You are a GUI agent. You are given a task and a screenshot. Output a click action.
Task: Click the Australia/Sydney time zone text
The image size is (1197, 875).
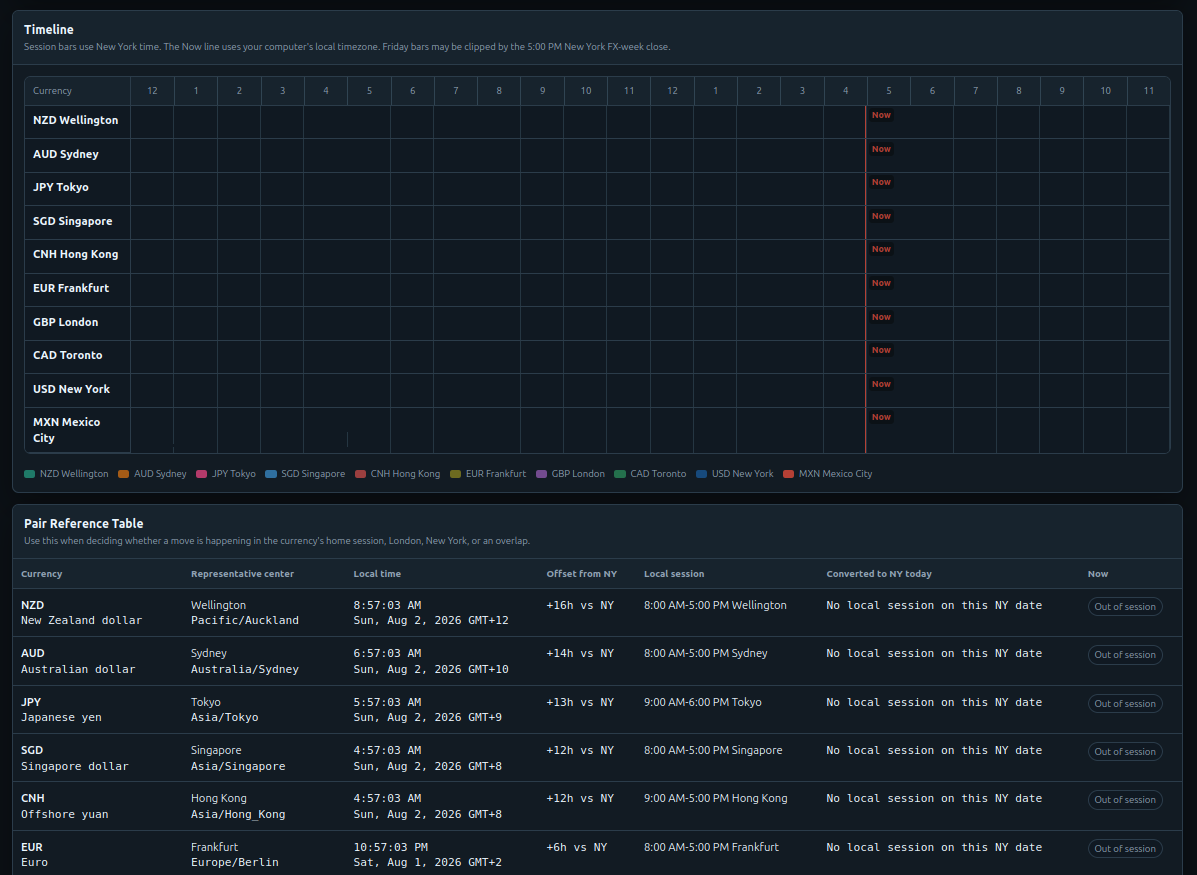coord(245,670)
